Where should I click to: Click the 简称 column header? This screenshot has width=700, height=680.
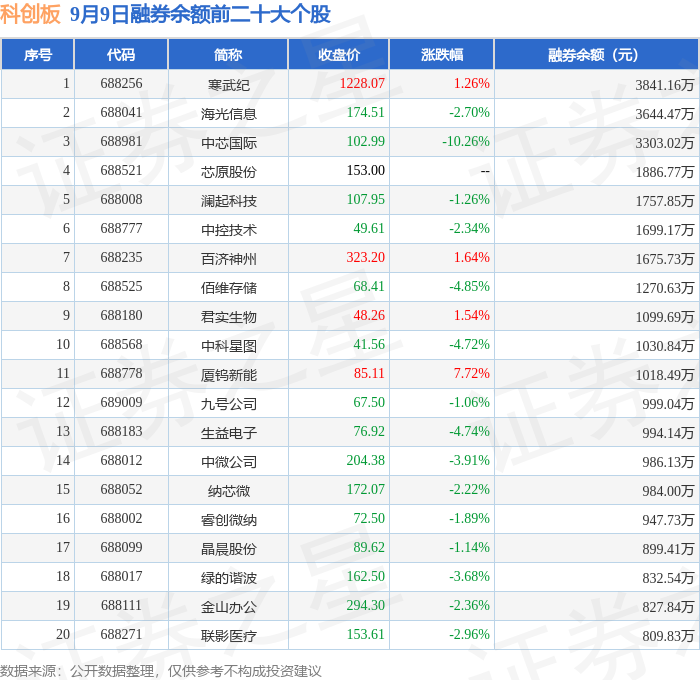coord(228,54)
